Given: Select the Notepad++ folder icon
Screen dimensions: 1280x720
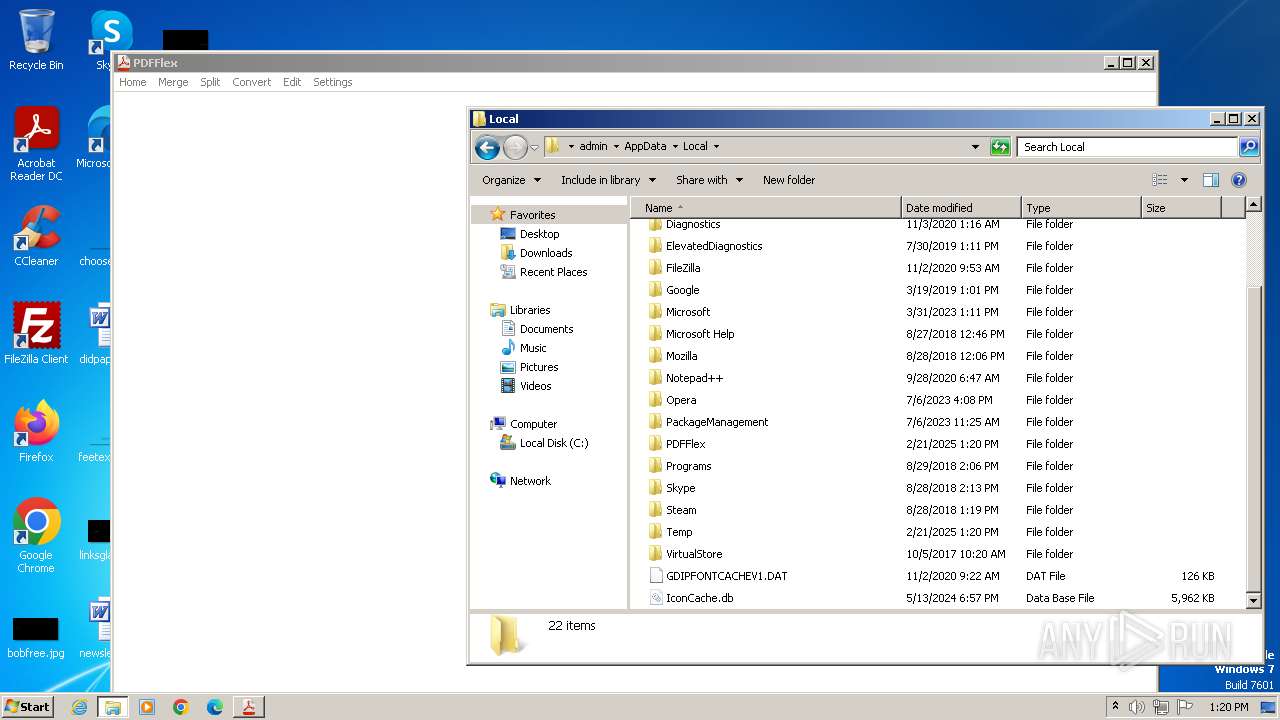Looking at the screenshot, I should click(656, 378).
